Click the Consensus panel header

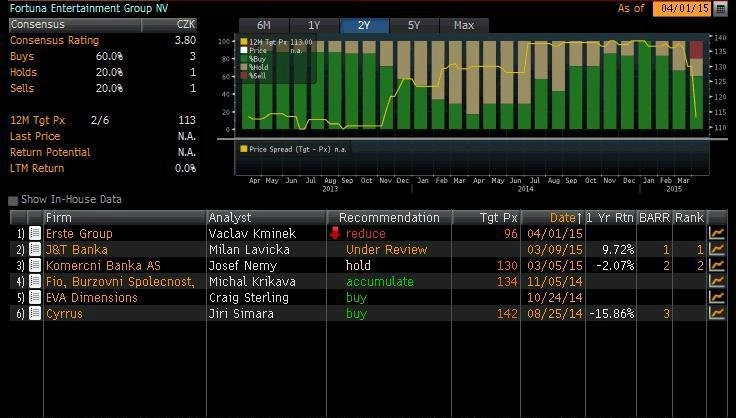coord(103,24)
